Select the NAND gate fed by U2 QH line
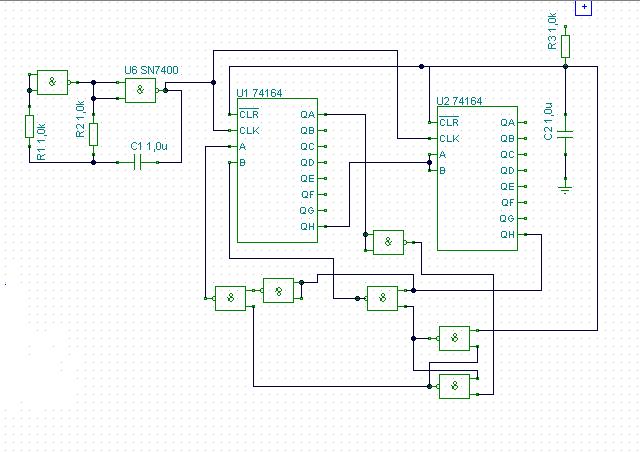This screenshot has width=640, height=452. (x=382, y=298)
